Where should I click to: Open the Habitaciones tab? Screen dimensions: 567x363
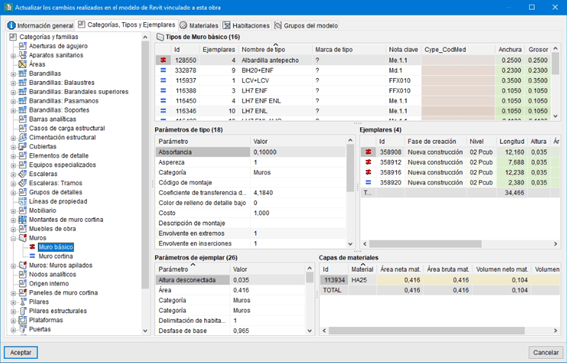[246, 25]
